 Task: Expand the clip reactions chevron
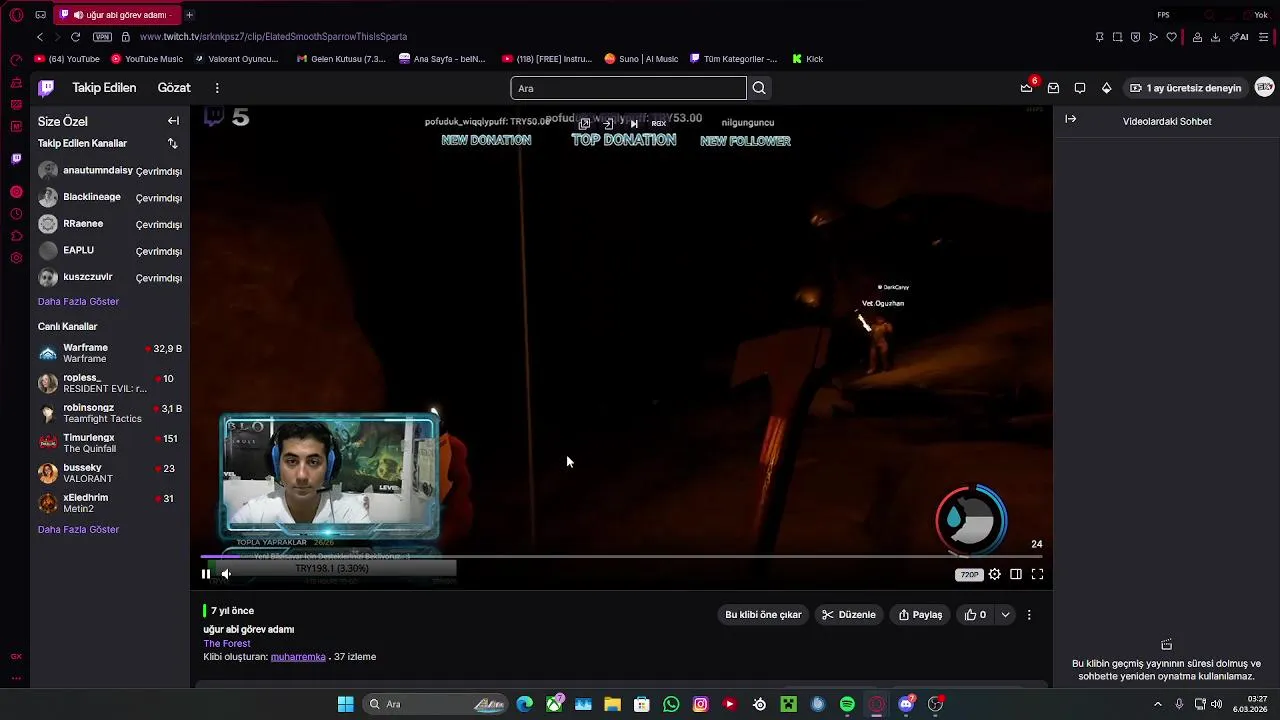[x=1005, y=615]
